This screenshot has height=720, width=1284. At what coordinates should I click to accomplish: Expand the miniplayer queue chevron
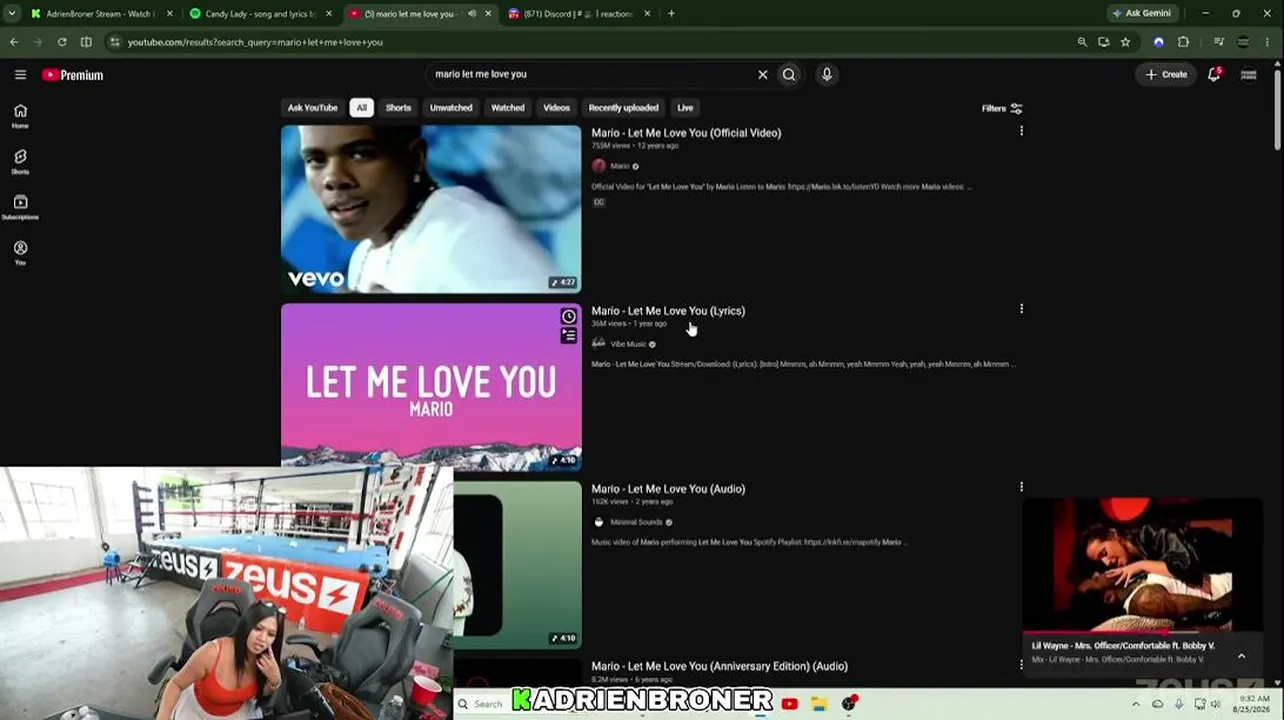click(1241, 656)
